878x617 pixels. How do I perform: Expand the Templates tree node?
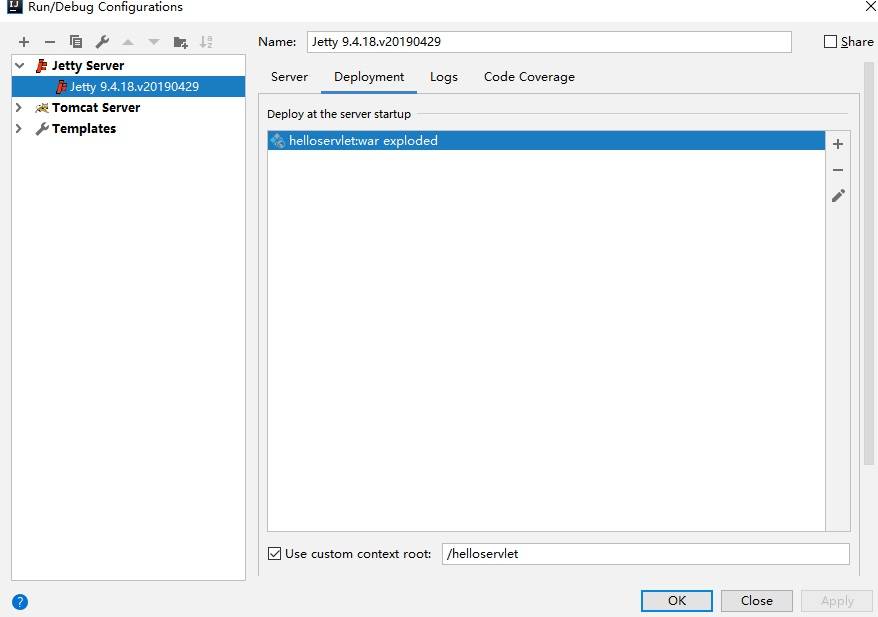(19, 129)
